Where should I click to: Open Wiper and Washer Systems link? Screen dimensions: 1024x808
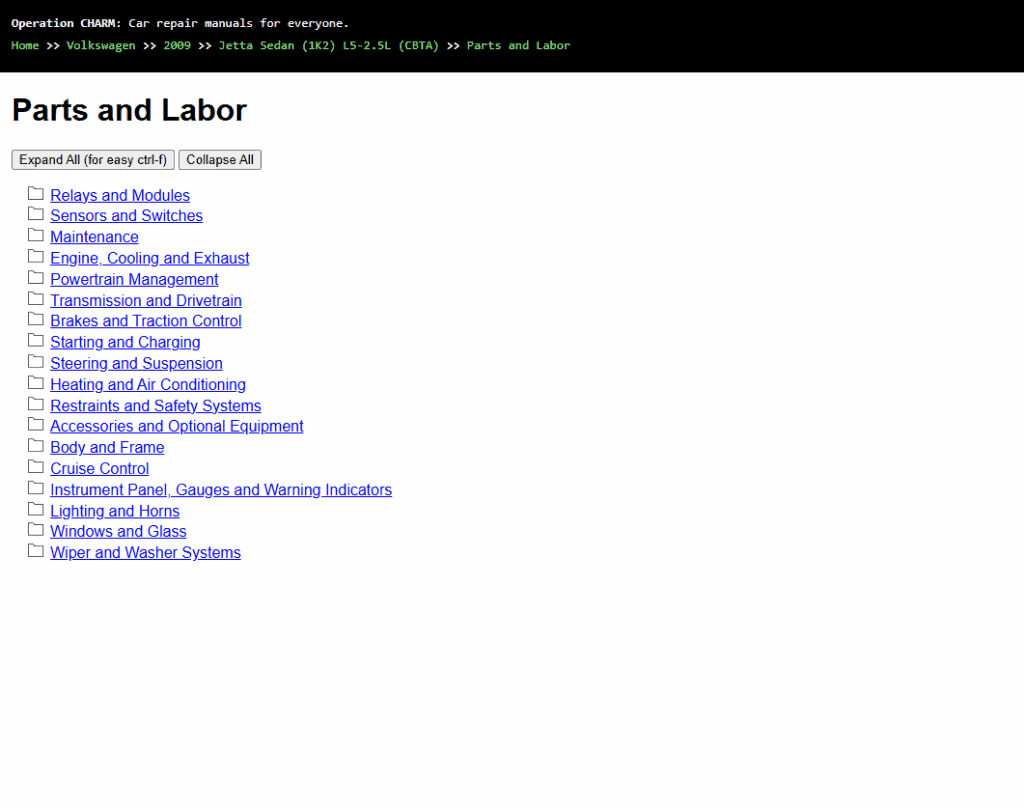point(145,552)
